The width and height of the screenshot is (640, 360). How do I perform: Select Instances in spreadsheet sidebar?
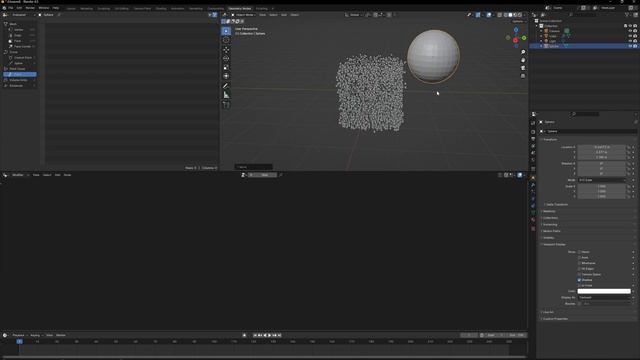click(16, 86)
